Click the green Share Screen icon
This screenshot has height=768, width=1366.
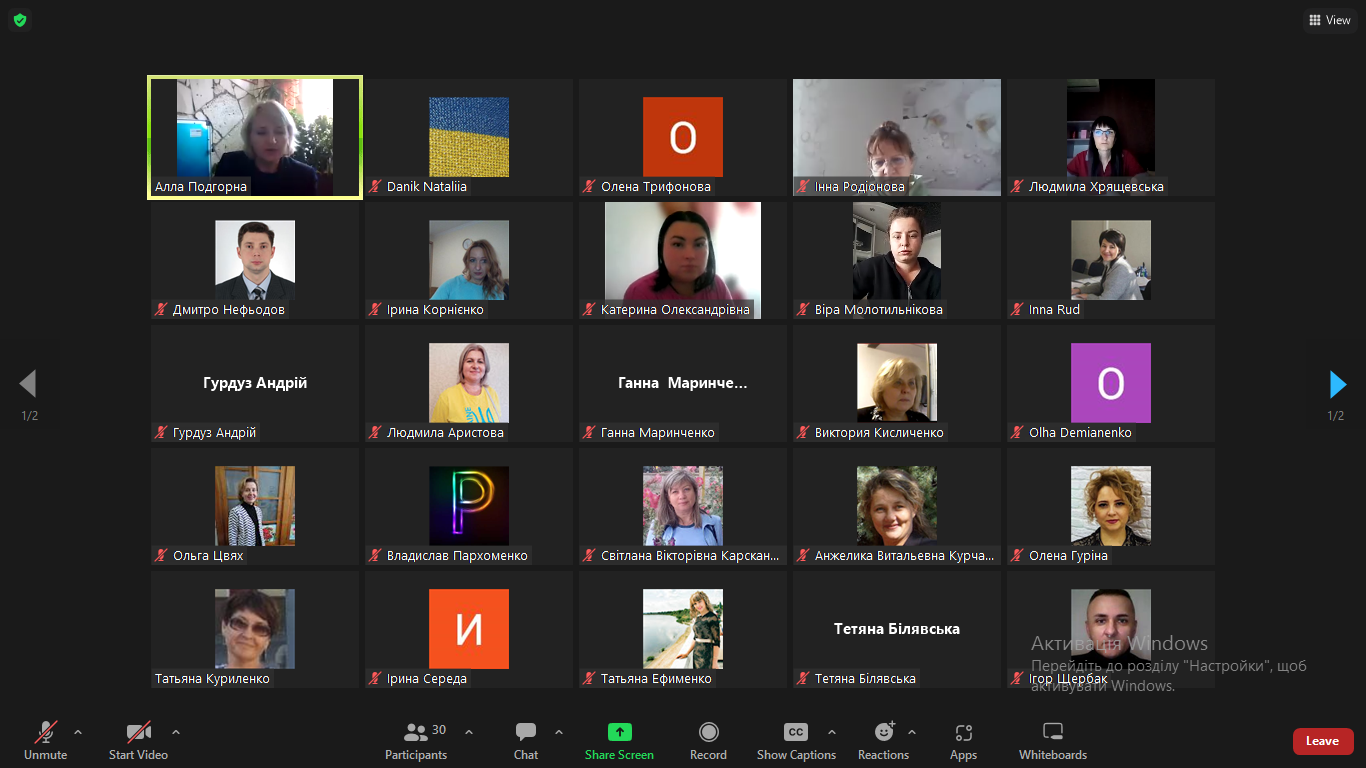[x=619, y=732]
